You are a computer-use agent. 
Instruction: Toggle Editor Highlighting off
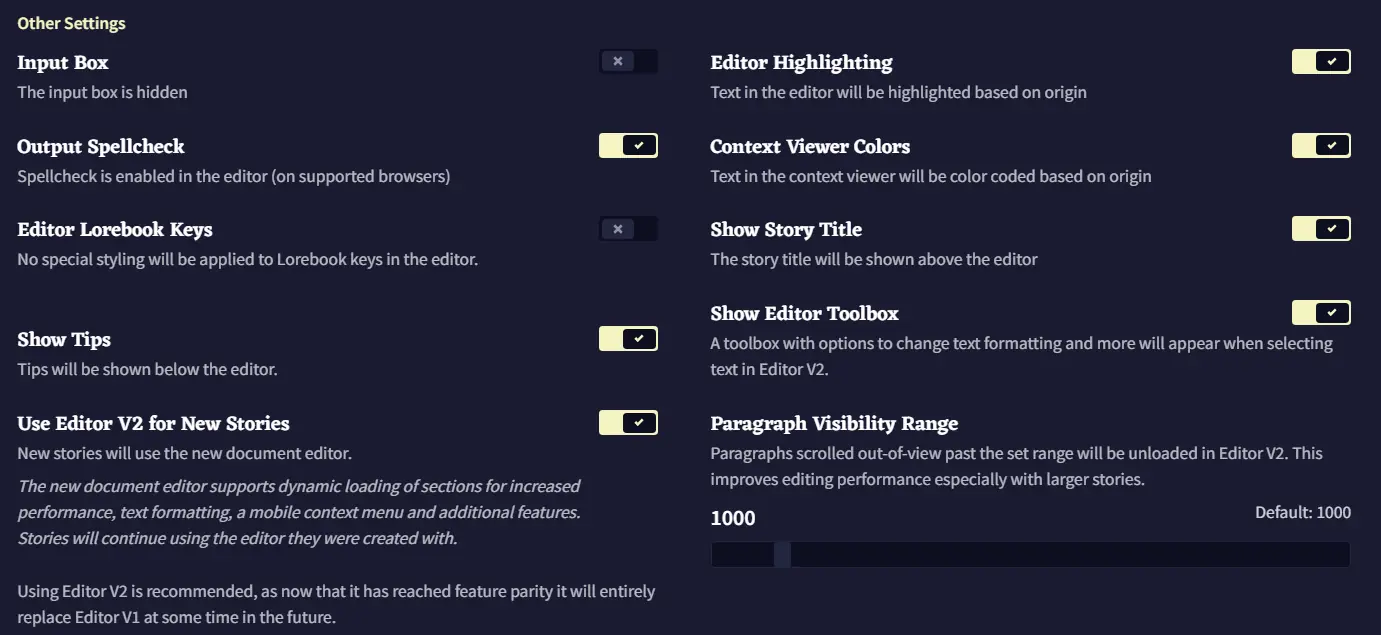coord(1321,61)
